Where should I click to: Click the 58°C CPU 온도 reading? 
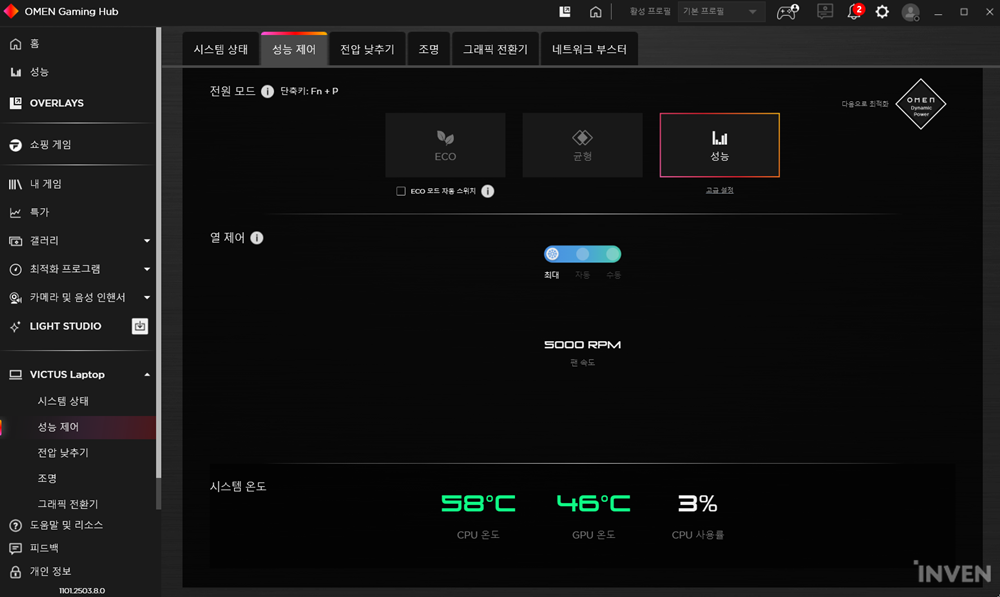point(478,504)
